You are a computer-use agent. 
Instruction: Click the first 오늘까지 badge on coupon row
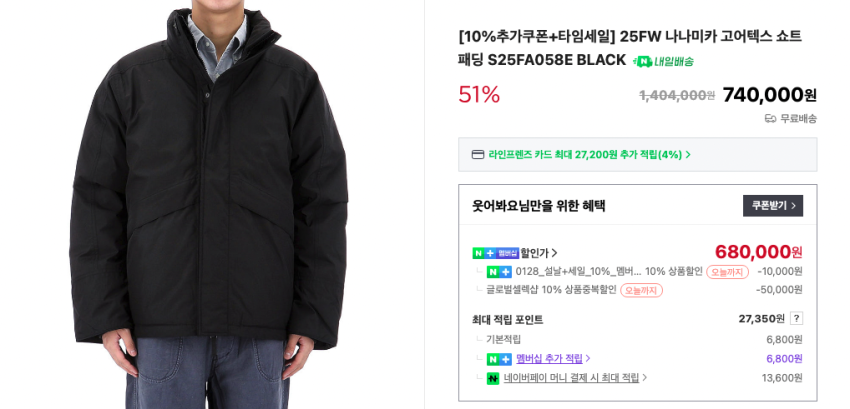coord(727,272)
